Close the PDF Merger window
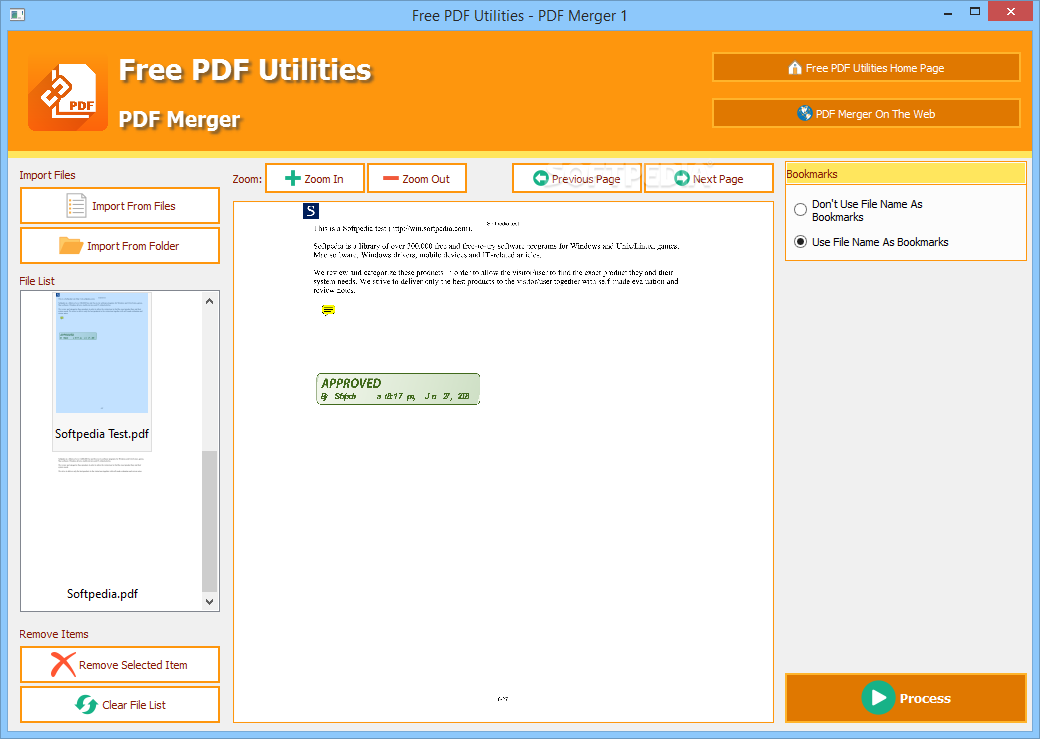The width and height of the screenshot is (1040, 739). (1011, 12)
